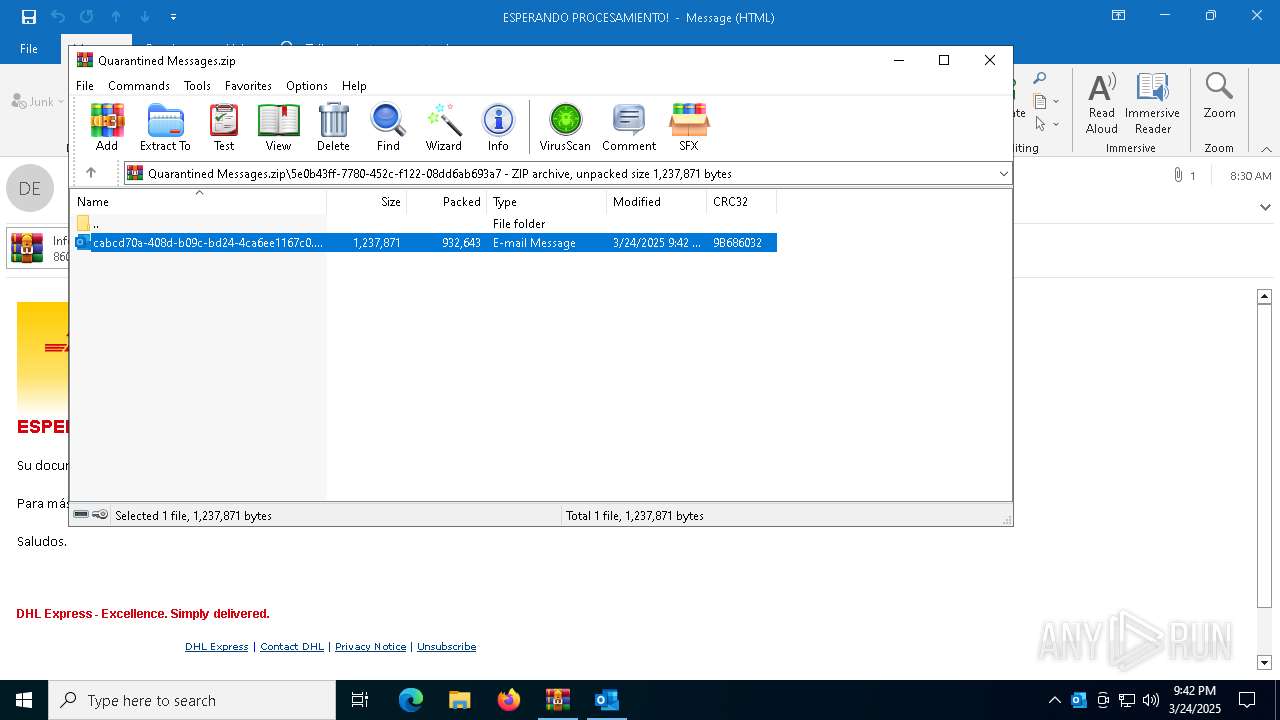1280x720 pixels.
Task: Open Immersive Reader in Outlook
Action: coord(1152,104)
